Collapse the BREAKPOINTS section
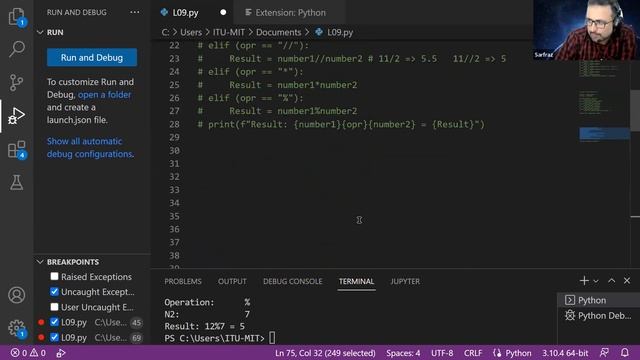This screenshot has width=640, height=360. pyautogui.click(x=40, y=262)
